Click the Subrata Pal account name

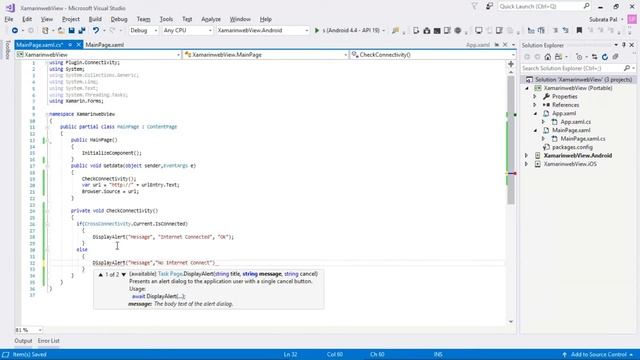coord(603,19)
